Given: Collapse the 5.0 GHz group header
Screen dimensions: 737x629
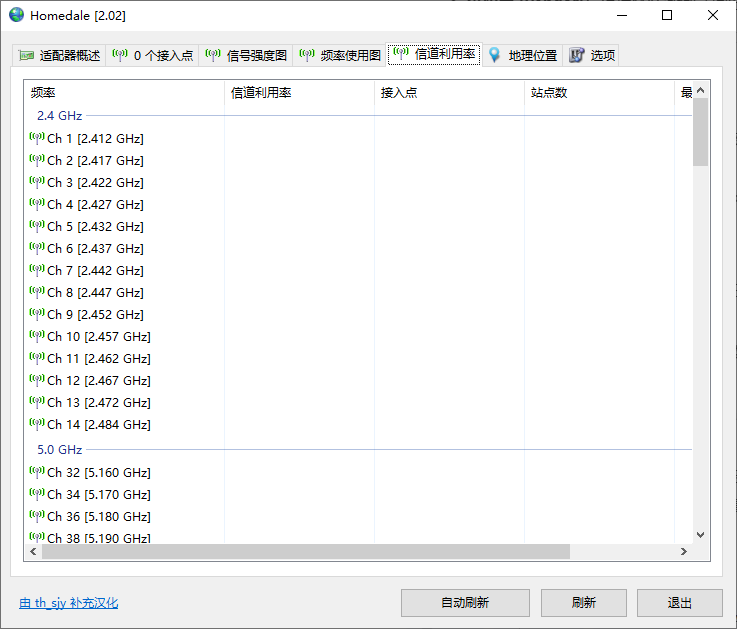Looking at the screenshot, I should [60, 449].
